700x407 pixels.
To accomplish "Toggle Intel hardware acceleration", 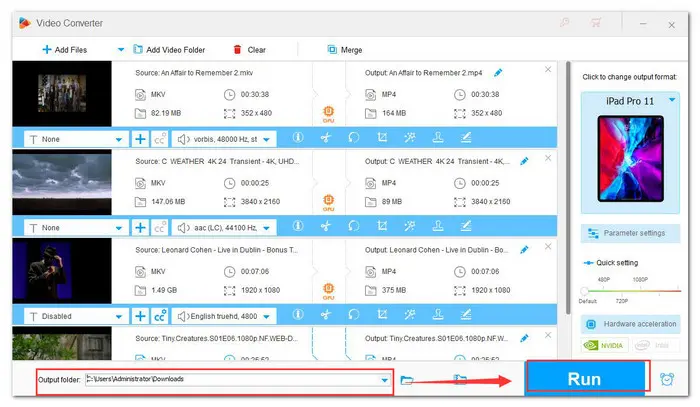I will tap(655, 345).
